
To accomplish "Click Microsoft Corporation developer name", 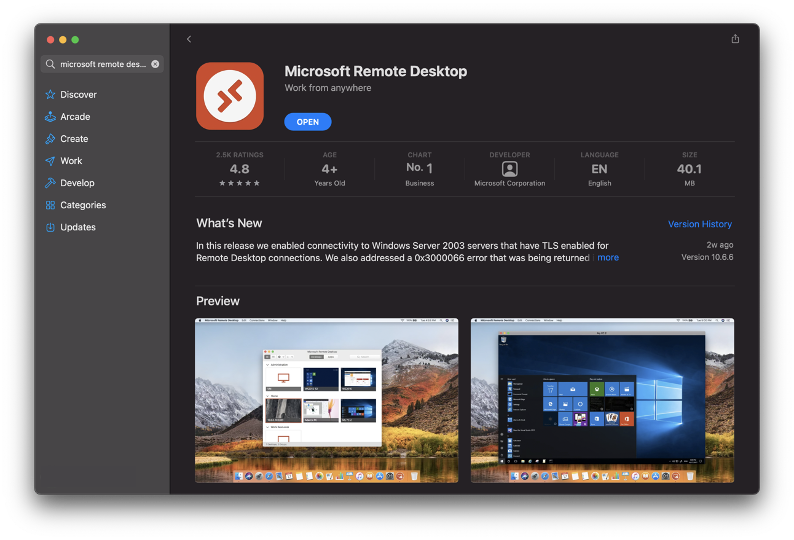I will 509,183.
